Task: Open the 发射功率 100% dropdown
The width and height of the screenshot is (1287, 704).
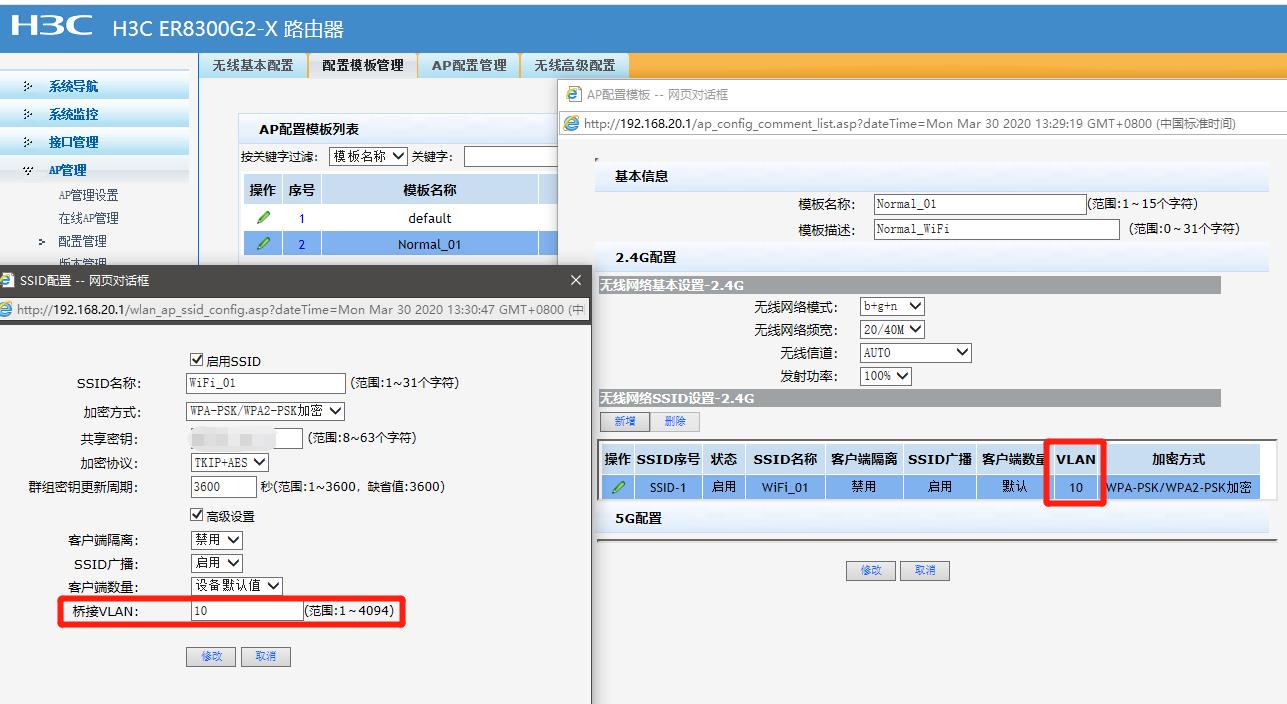Action: pos(886,376)
